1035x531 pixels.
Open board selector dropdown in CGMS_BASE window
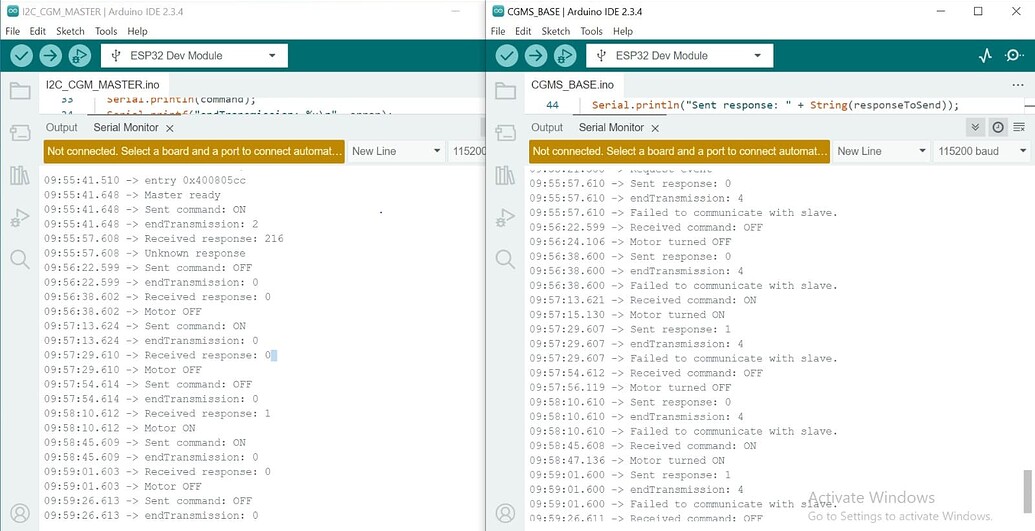coord(679,55)
